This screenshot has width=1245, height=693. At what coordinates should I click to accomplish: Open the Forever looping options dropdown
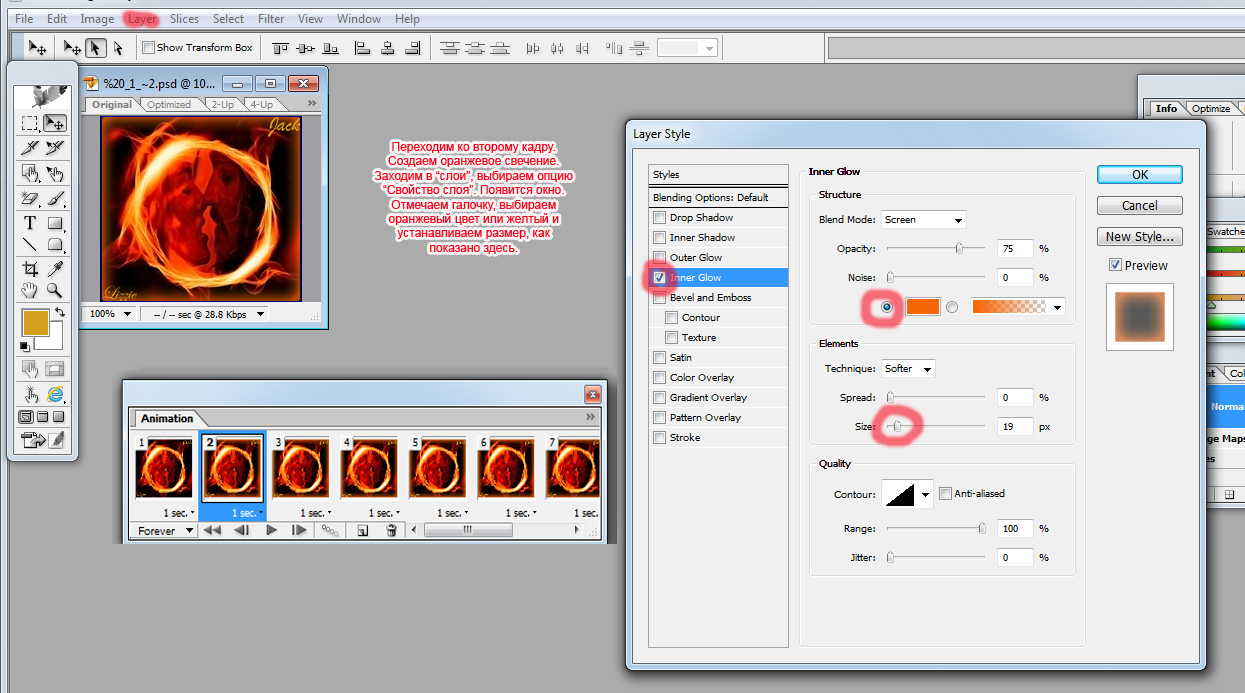(x=165, y=531)
